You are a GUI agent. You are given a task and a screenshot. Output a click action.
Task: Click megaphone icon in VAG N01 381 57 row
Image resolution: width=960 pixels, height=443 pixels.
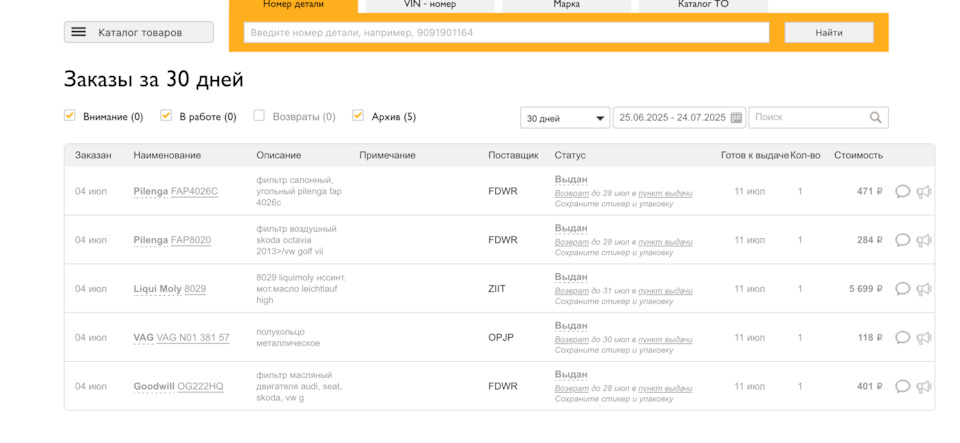(x=923, y=338)
